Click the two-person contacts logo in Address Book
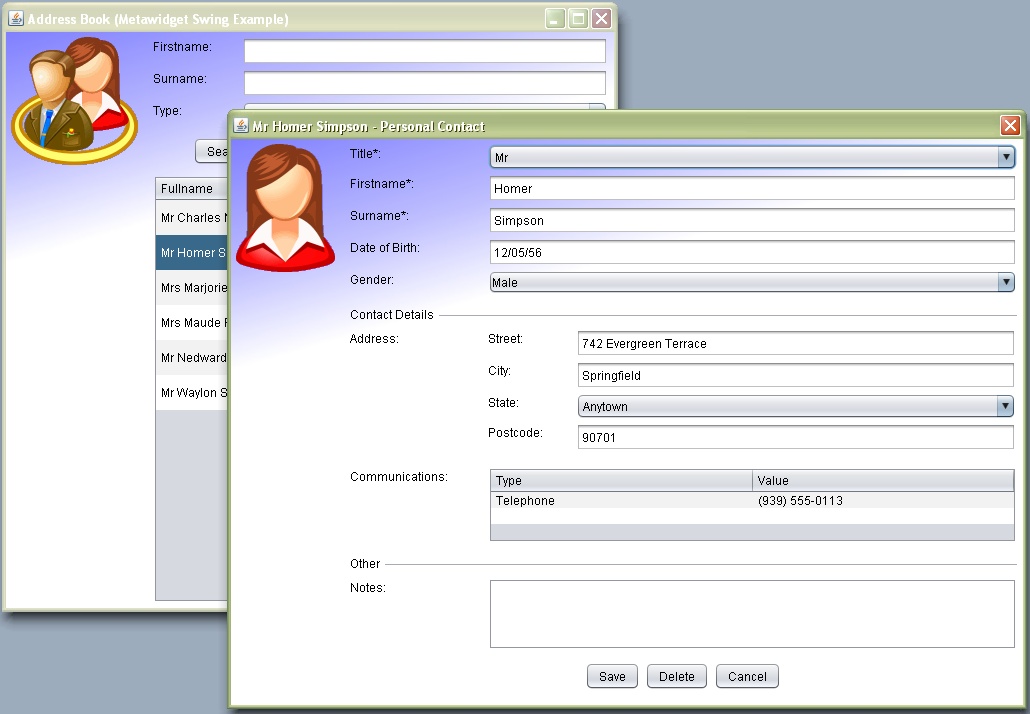Viewport: 1030px width, 714px height. (x=73, y=101)
